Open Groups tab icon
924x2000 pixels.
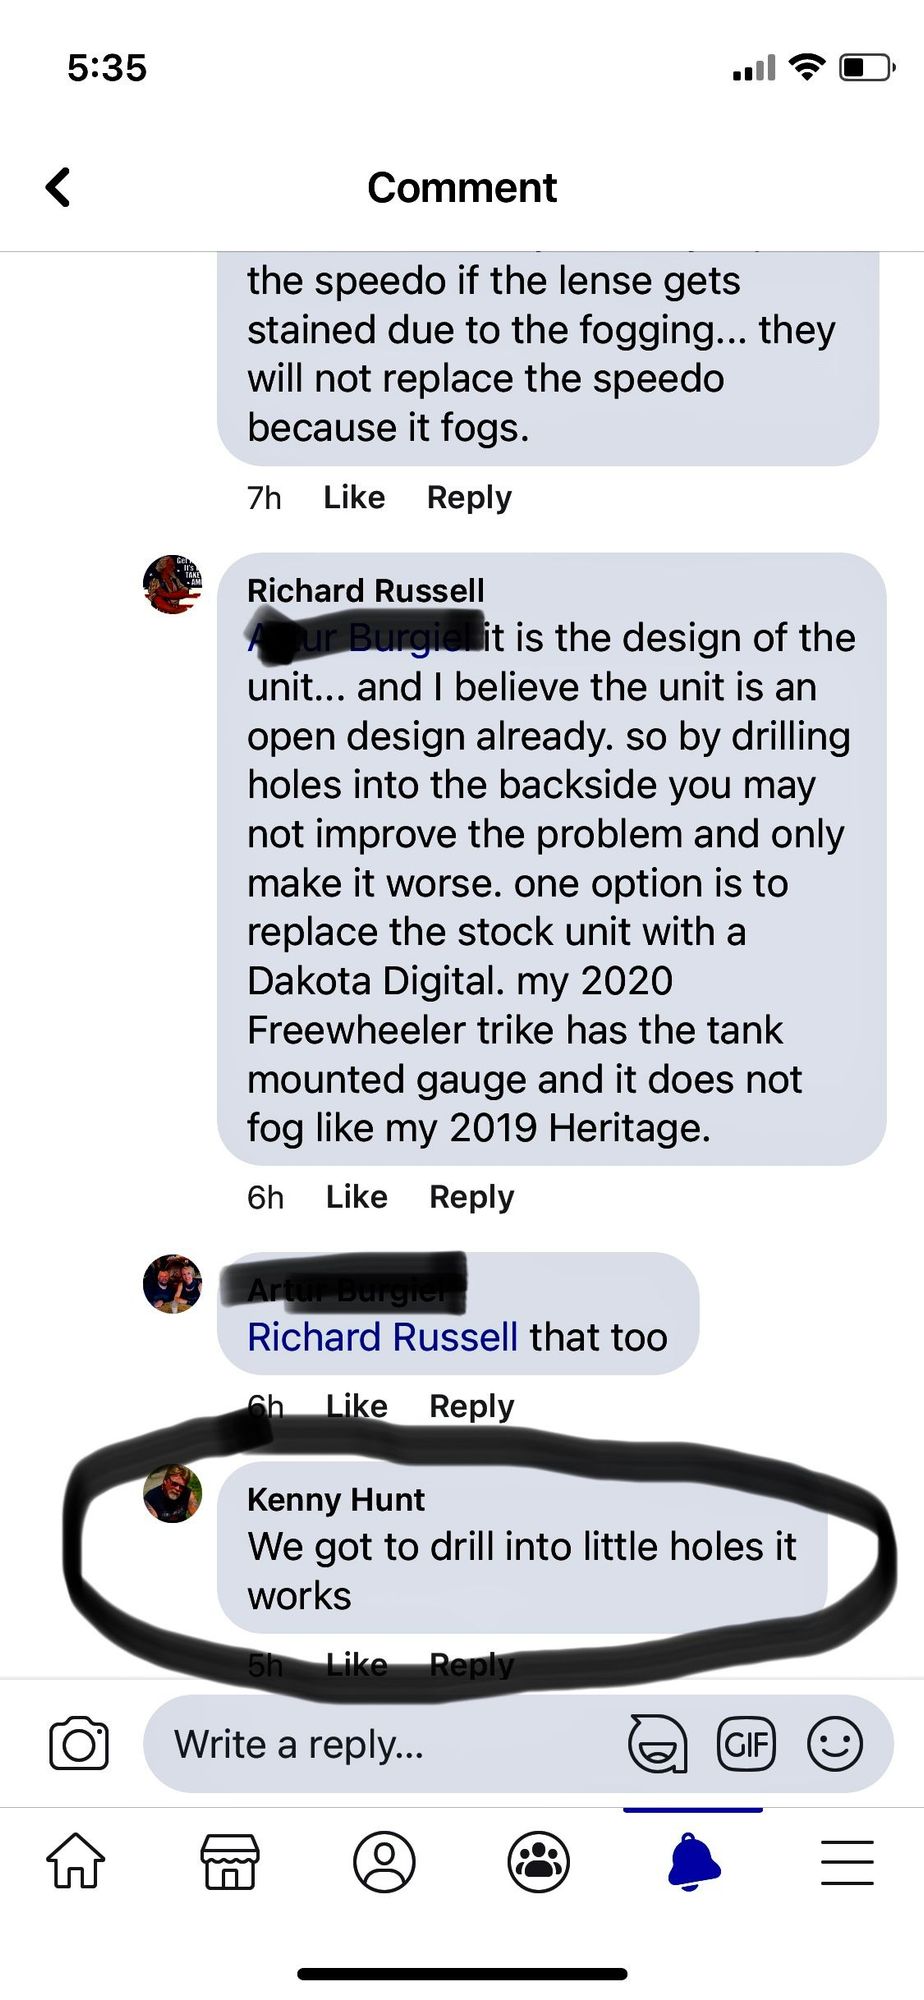539,1862
